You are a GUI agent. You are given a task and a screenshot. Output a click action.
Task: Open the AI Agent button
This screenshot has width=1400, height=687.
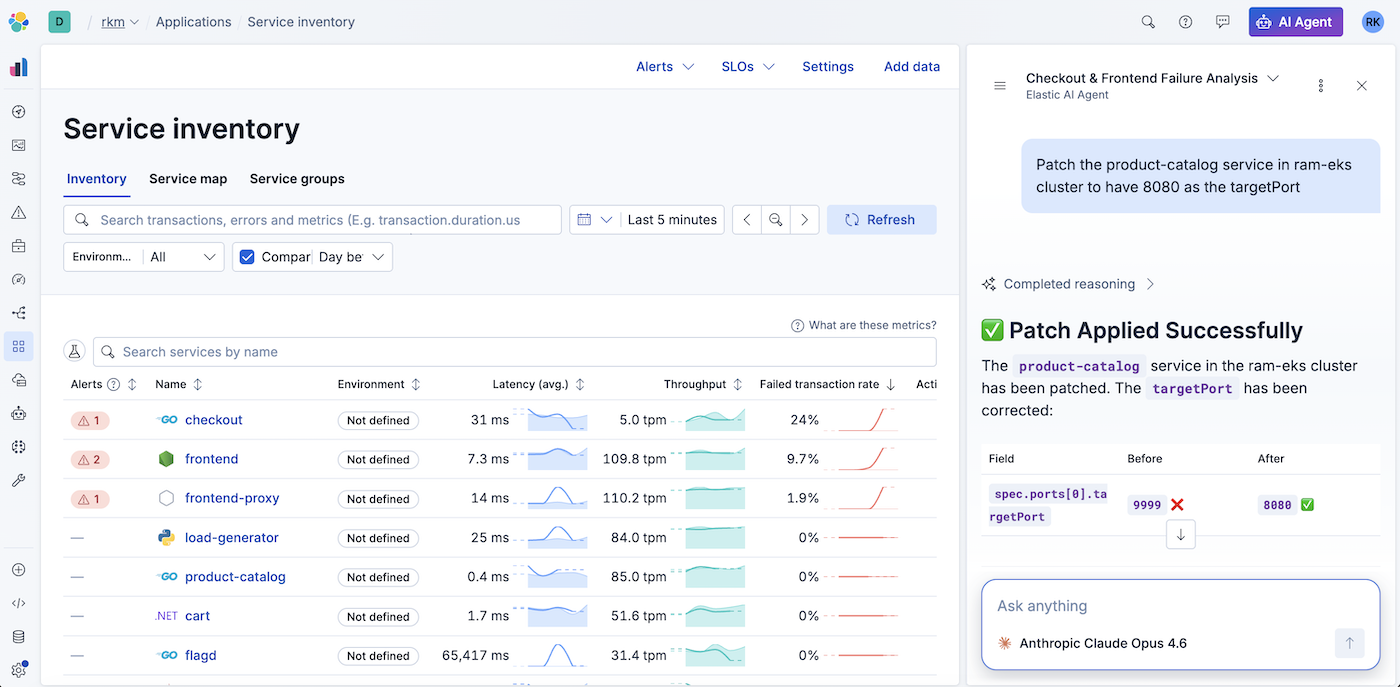tap(1296, 22)
